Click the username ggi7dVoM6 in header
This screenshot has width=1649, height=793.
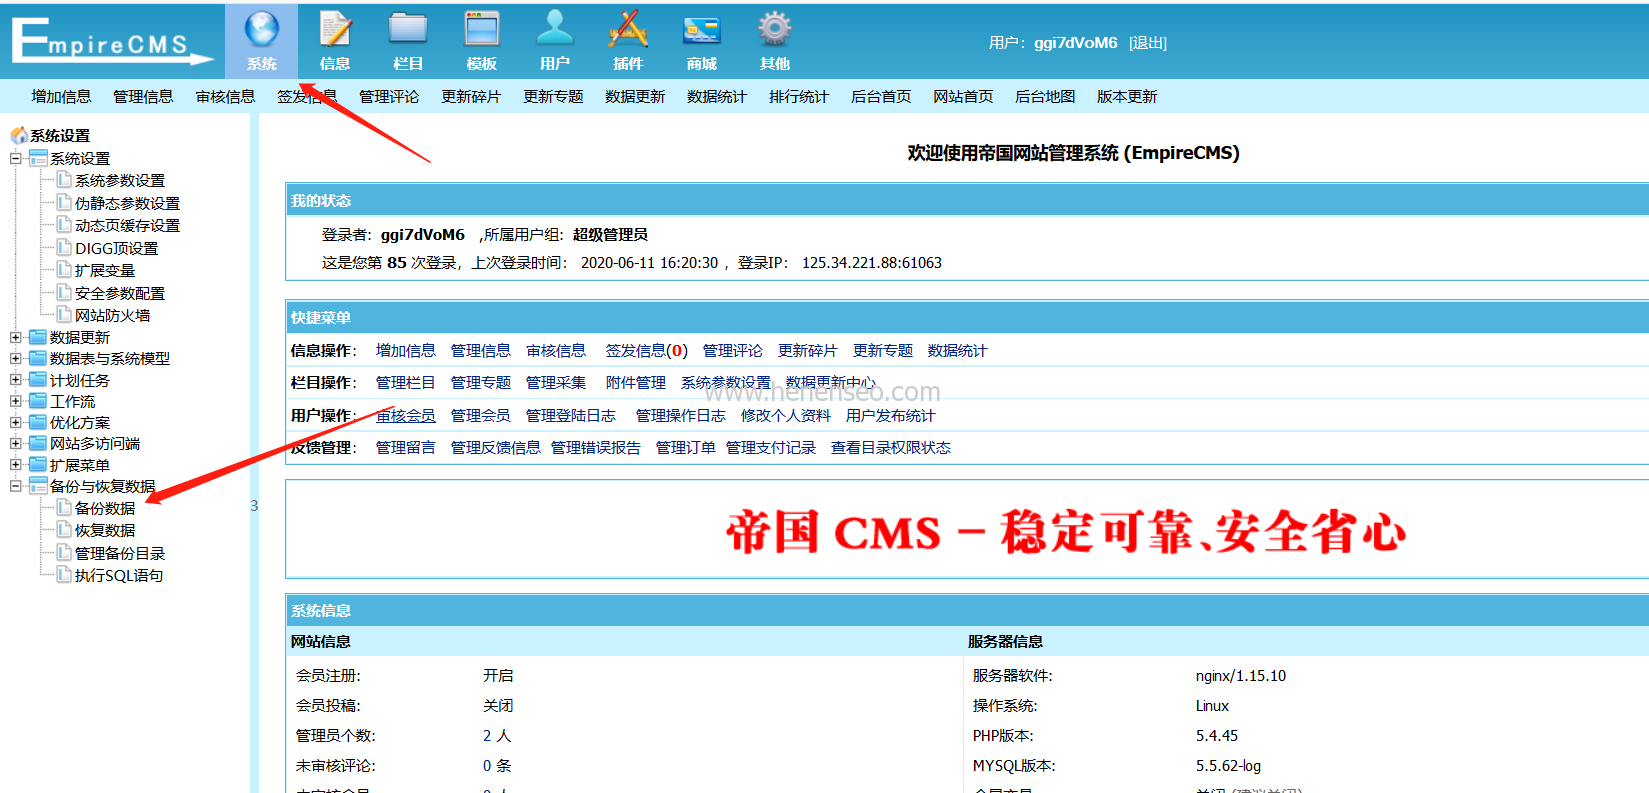point(1076,43)
